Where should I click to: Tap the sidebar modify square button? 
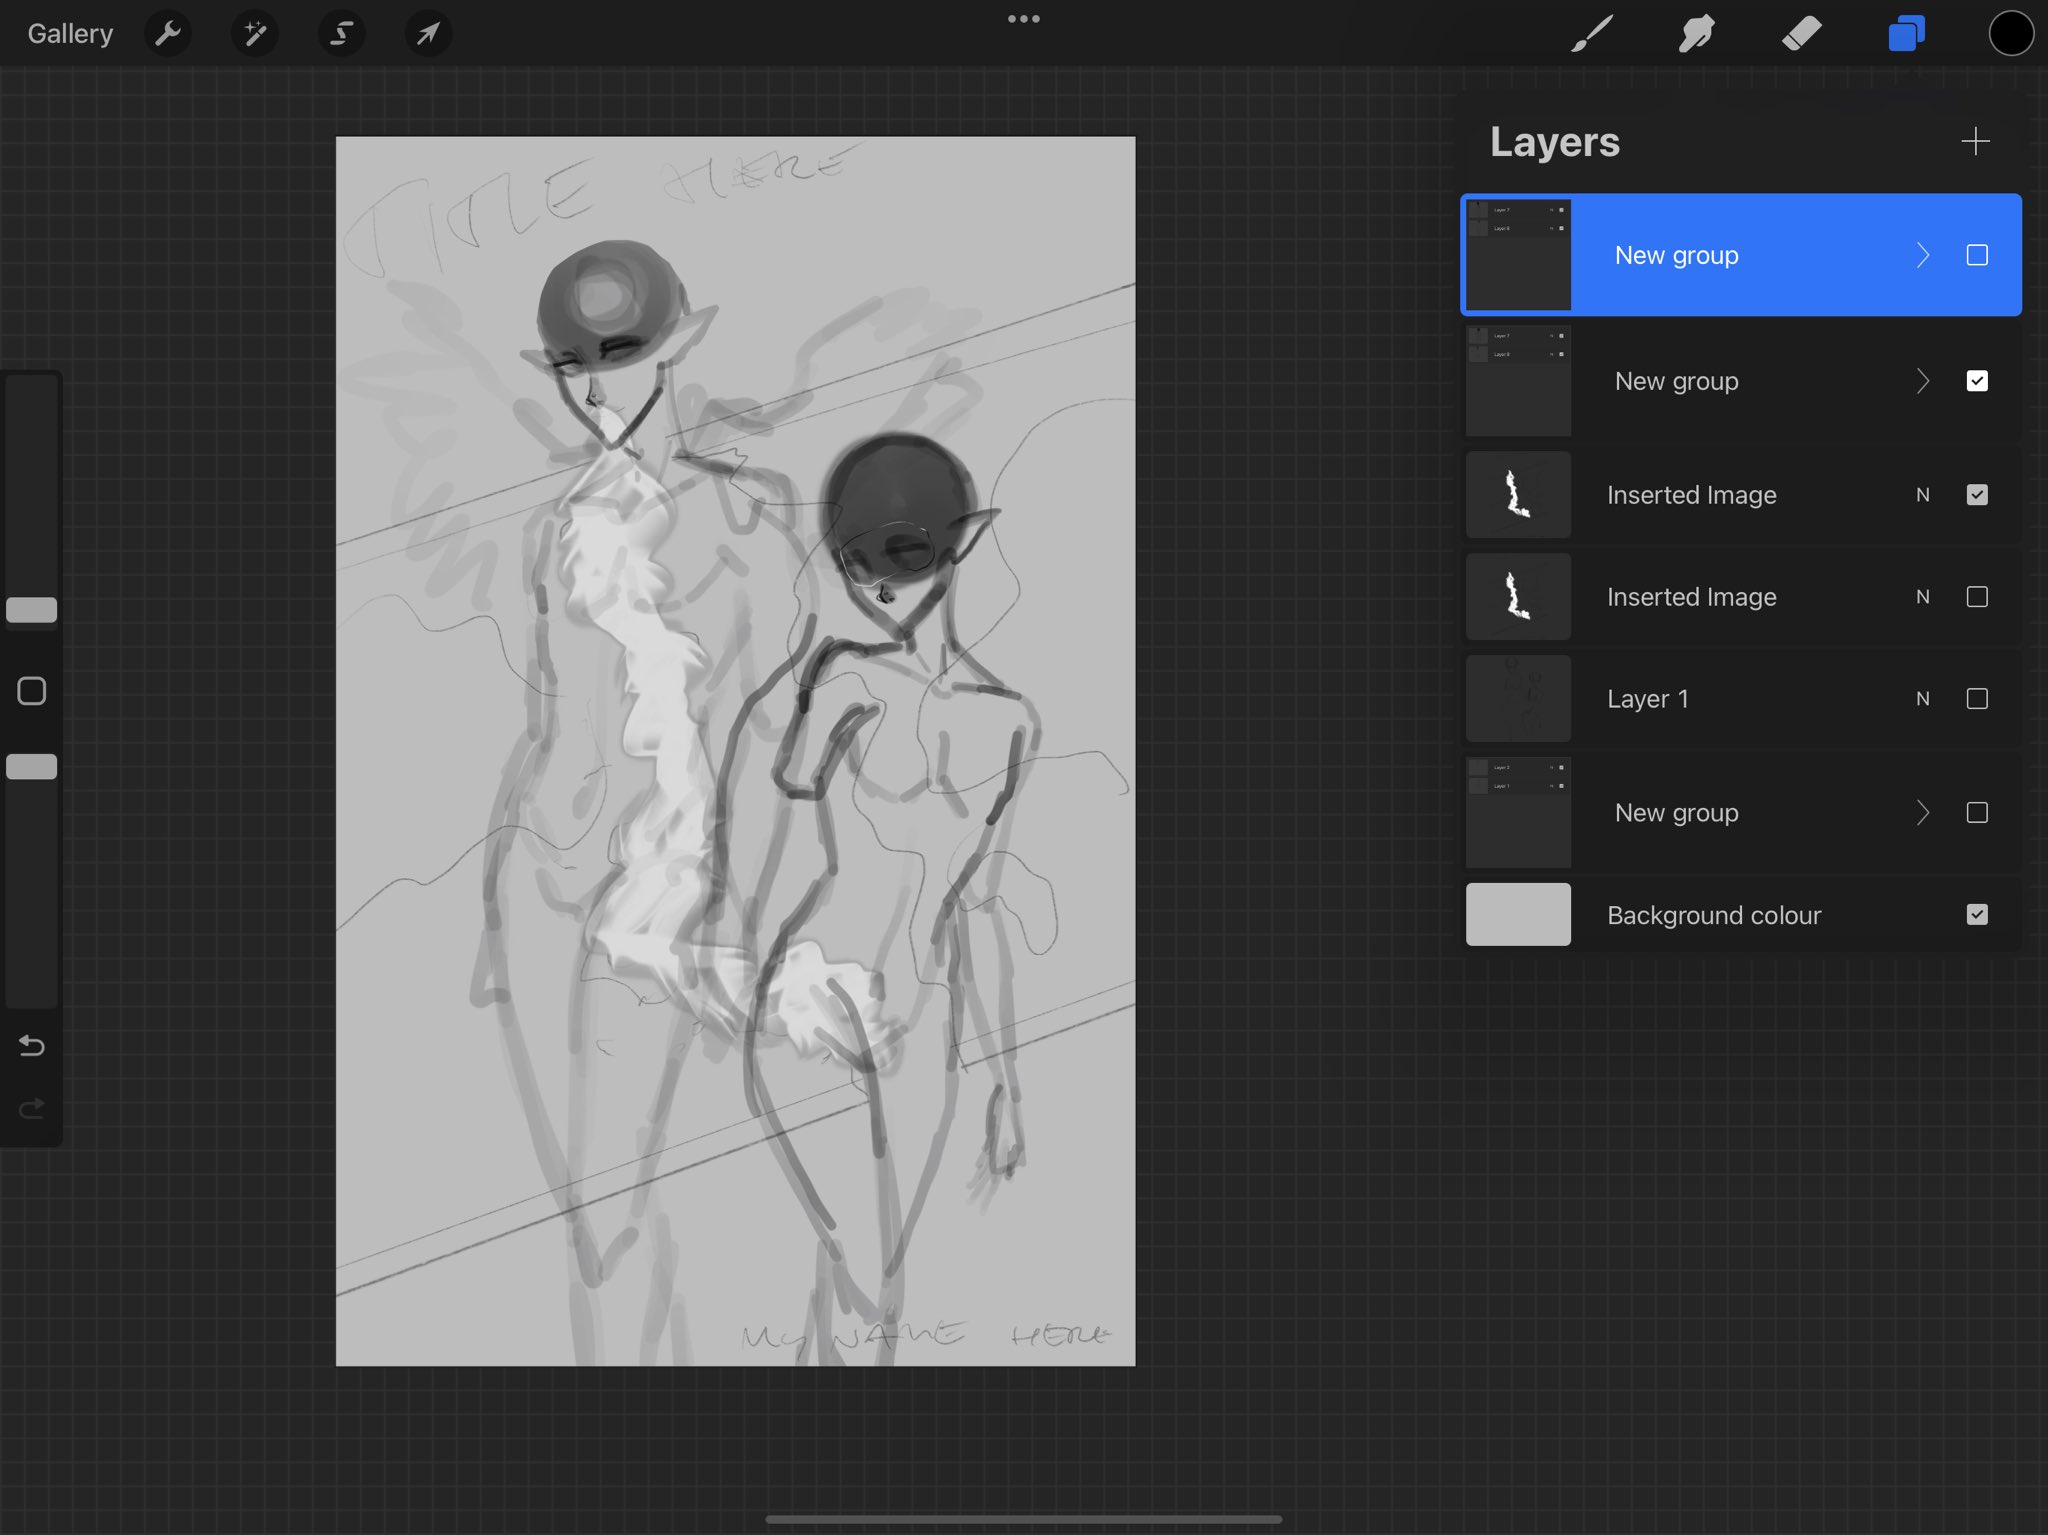tap(32, 691)
